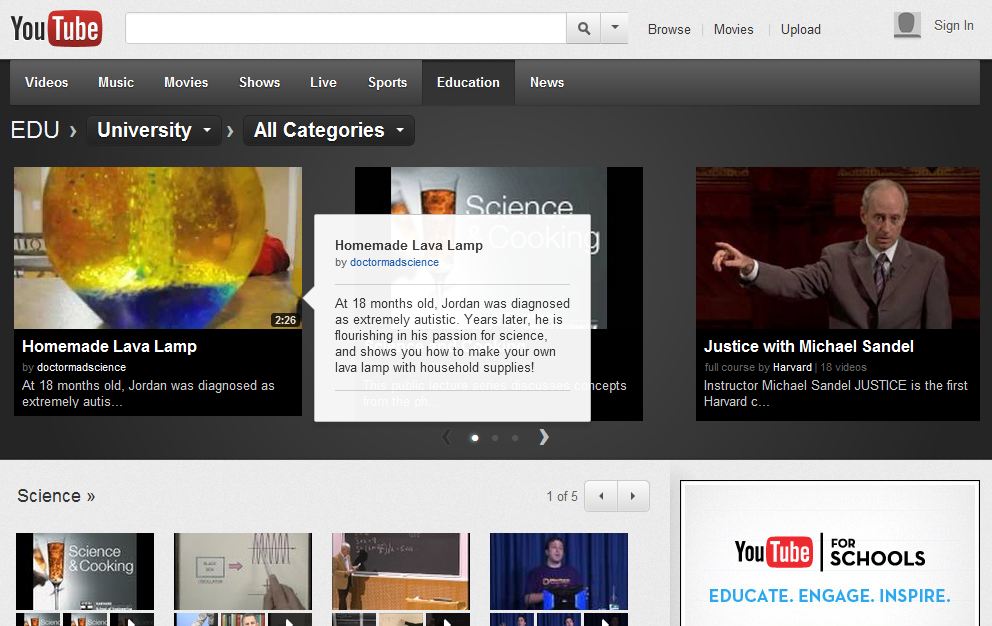Open the Homemade Lava Lamp video thumbnail

(x=158, y=247)
